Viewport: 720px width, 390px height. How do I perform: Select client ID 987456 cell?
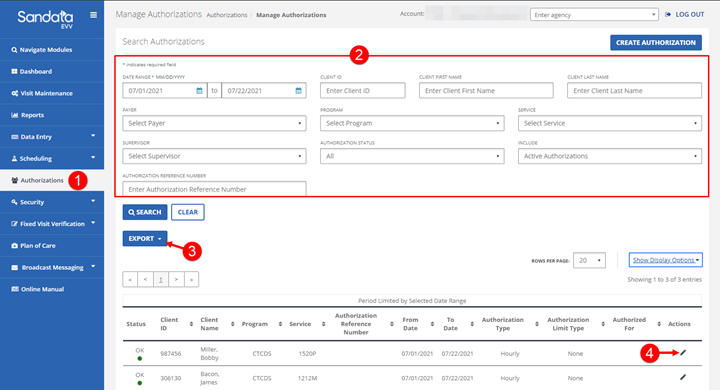170,354
